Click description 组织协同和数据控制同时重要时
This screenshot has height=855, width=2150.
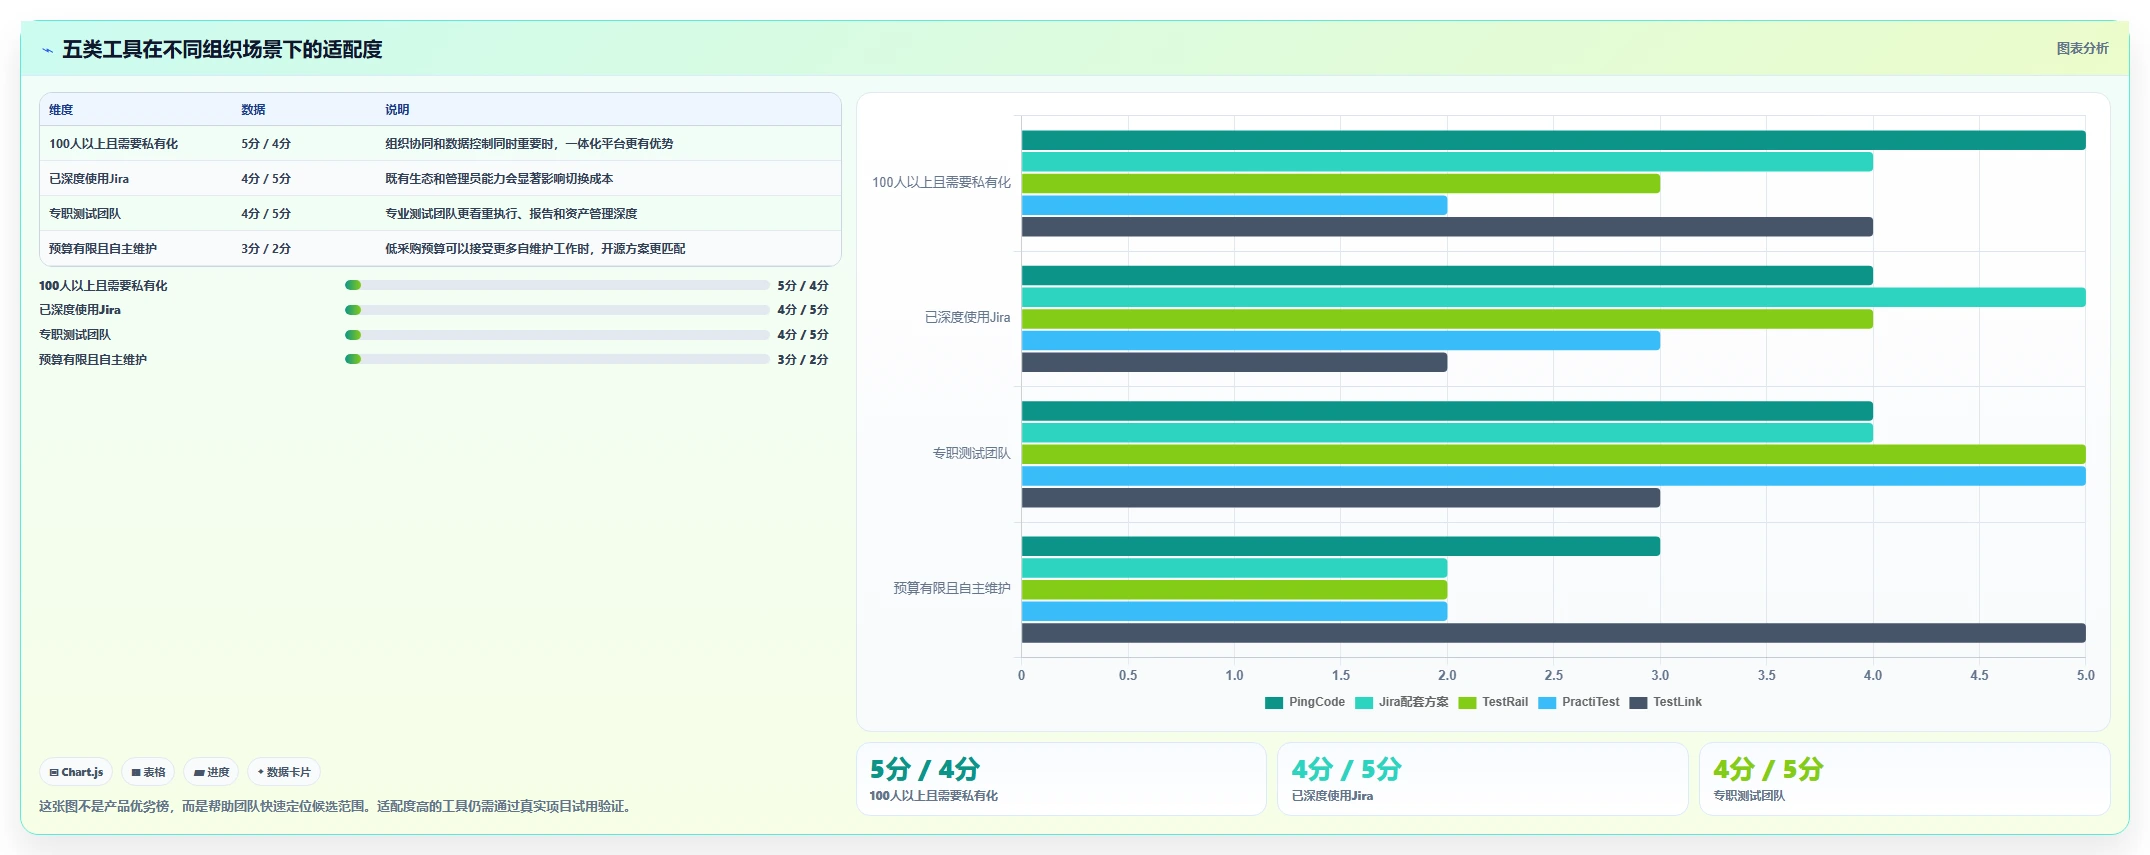coord(529,144)
